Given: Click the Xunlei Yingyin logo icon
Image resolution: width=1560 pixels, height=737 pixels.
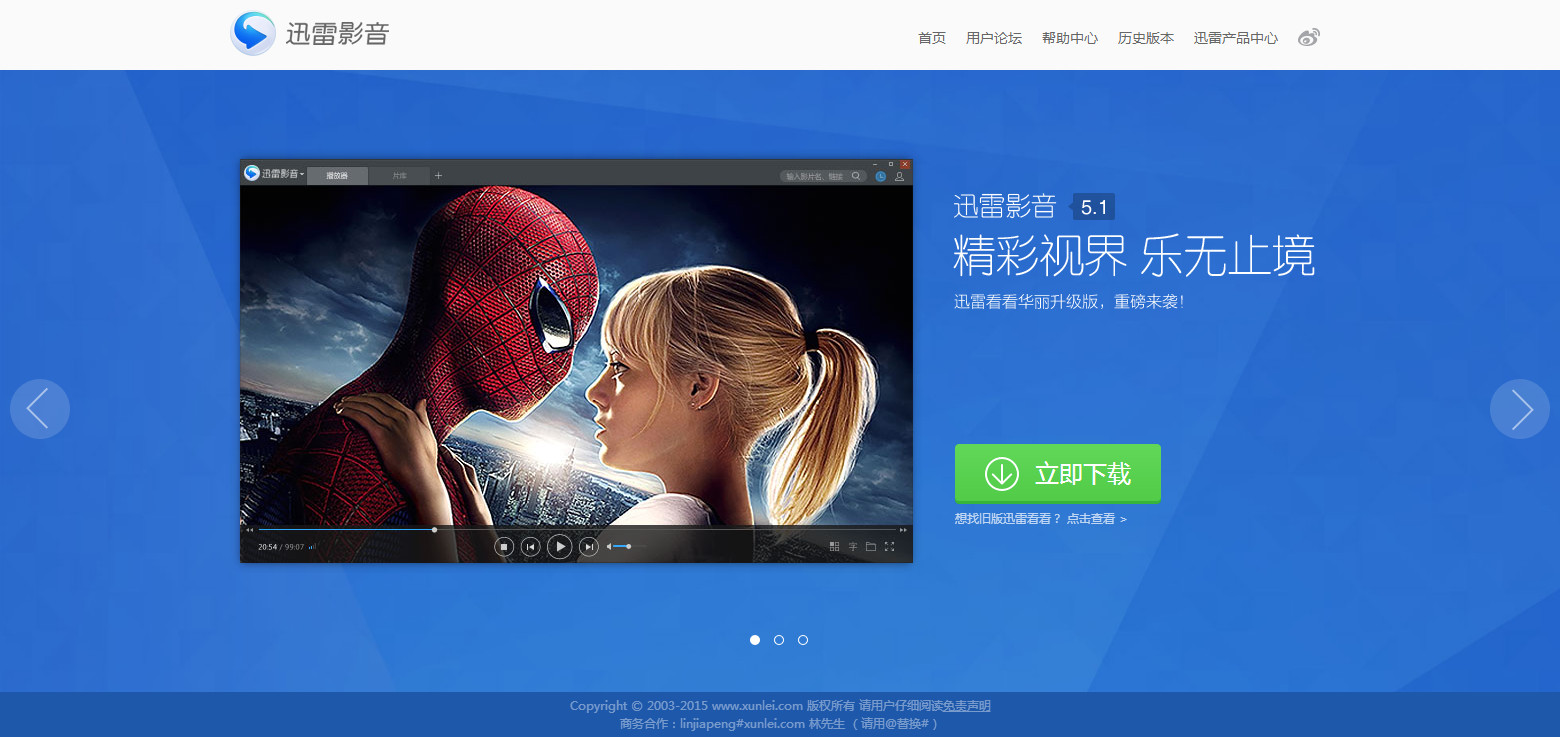Looking at the screenshot, I should 252,34.
